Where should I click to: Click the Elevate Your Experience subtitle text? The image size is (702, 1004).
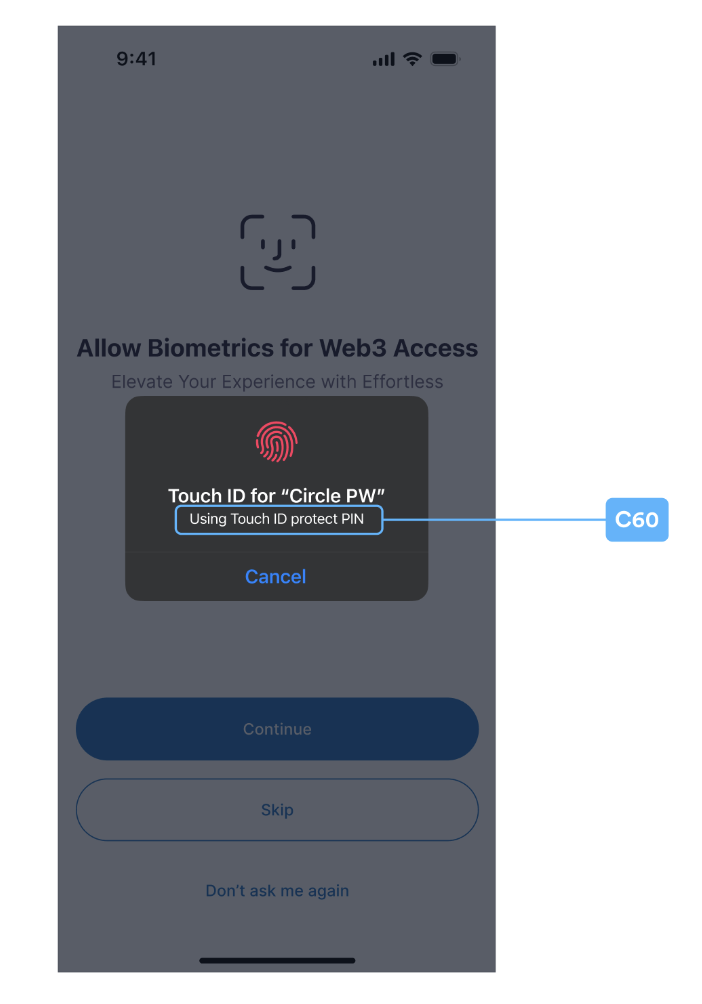point(277,382)
